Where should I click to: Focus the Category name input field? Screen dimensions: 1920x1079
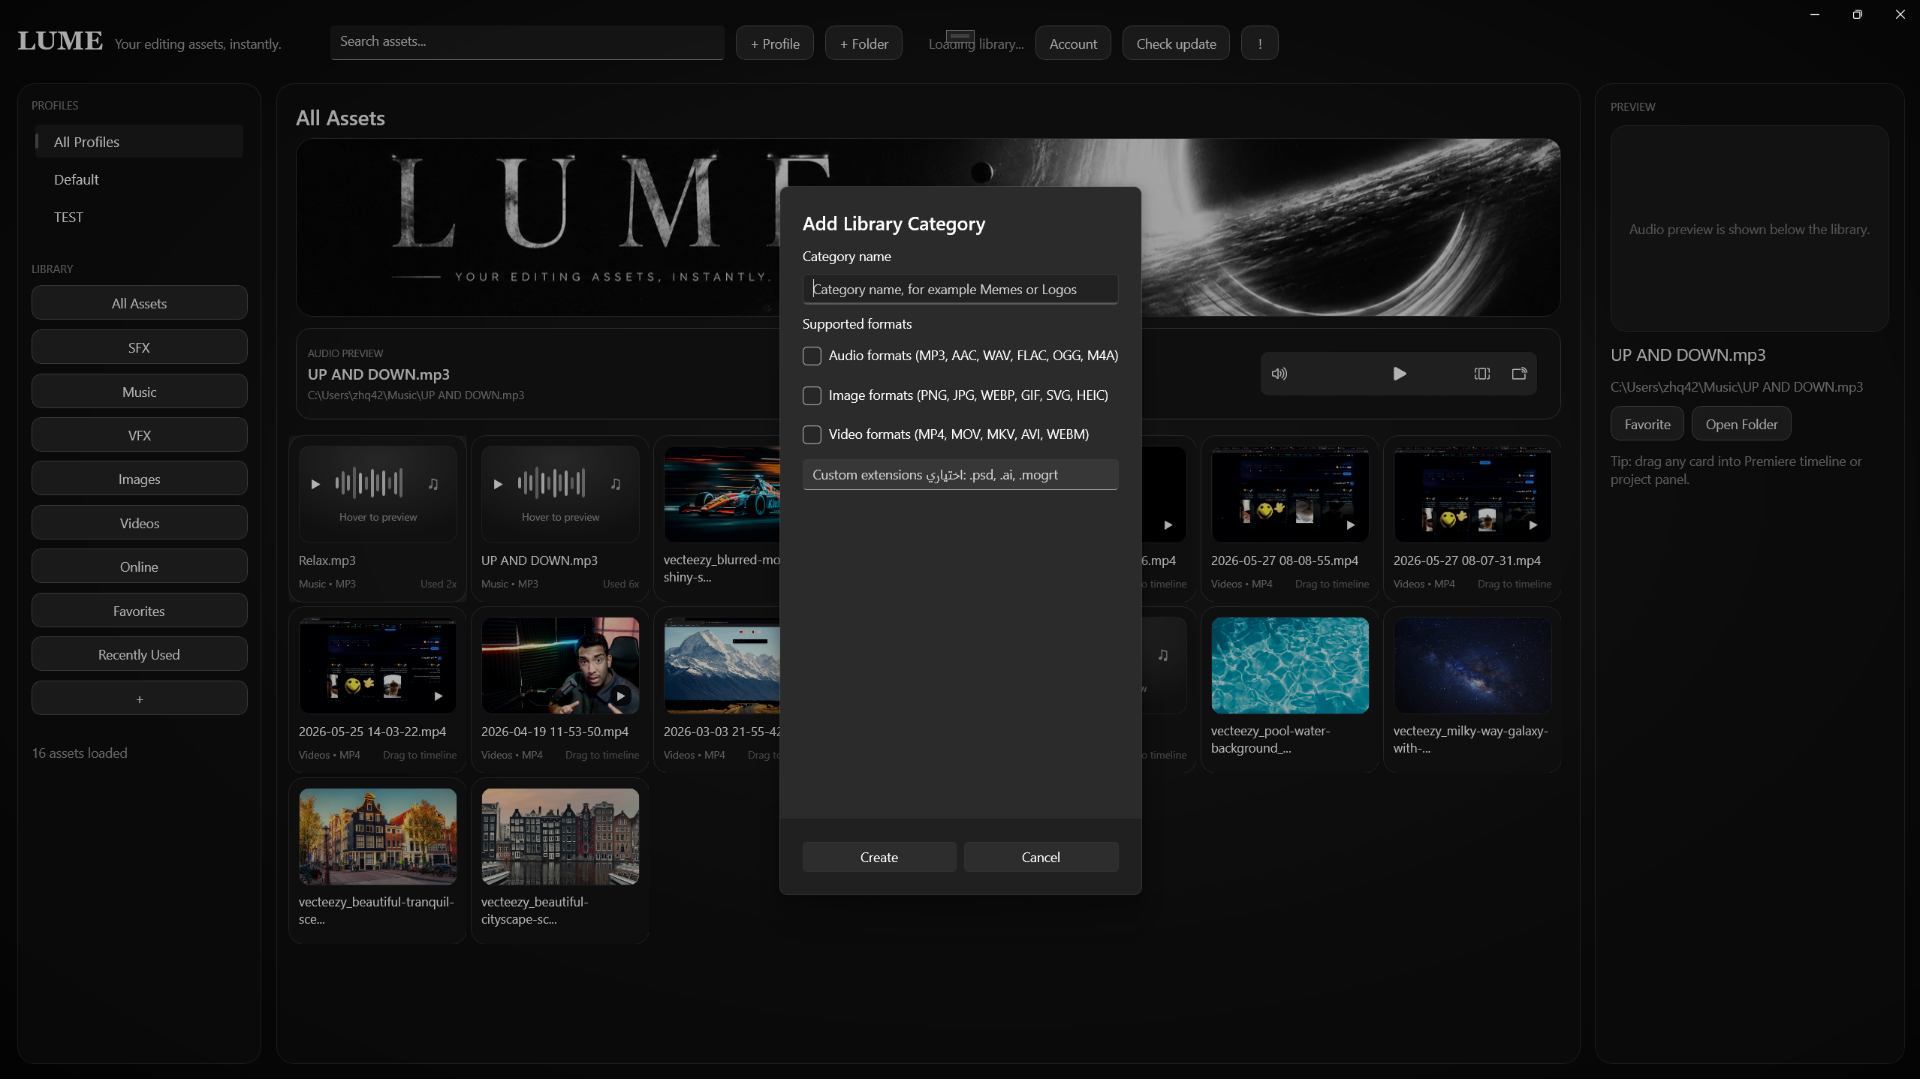click(960, 289)
